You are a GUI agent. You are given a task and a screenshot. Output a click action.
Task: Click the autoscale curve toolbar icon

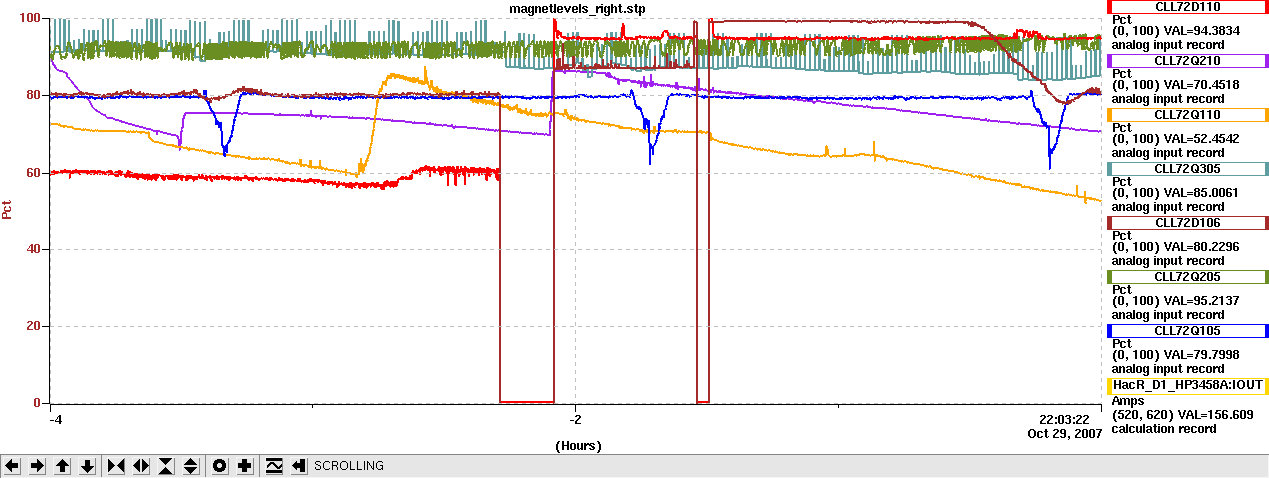coord(274,466)
